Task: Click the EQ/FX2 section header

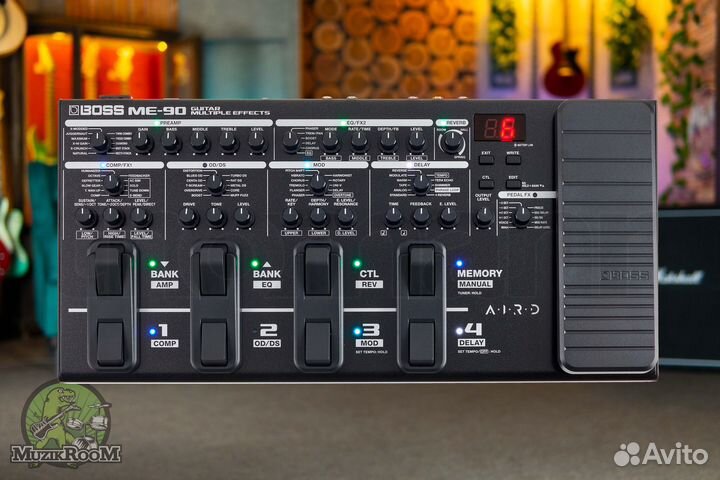Action: (354, 123)
